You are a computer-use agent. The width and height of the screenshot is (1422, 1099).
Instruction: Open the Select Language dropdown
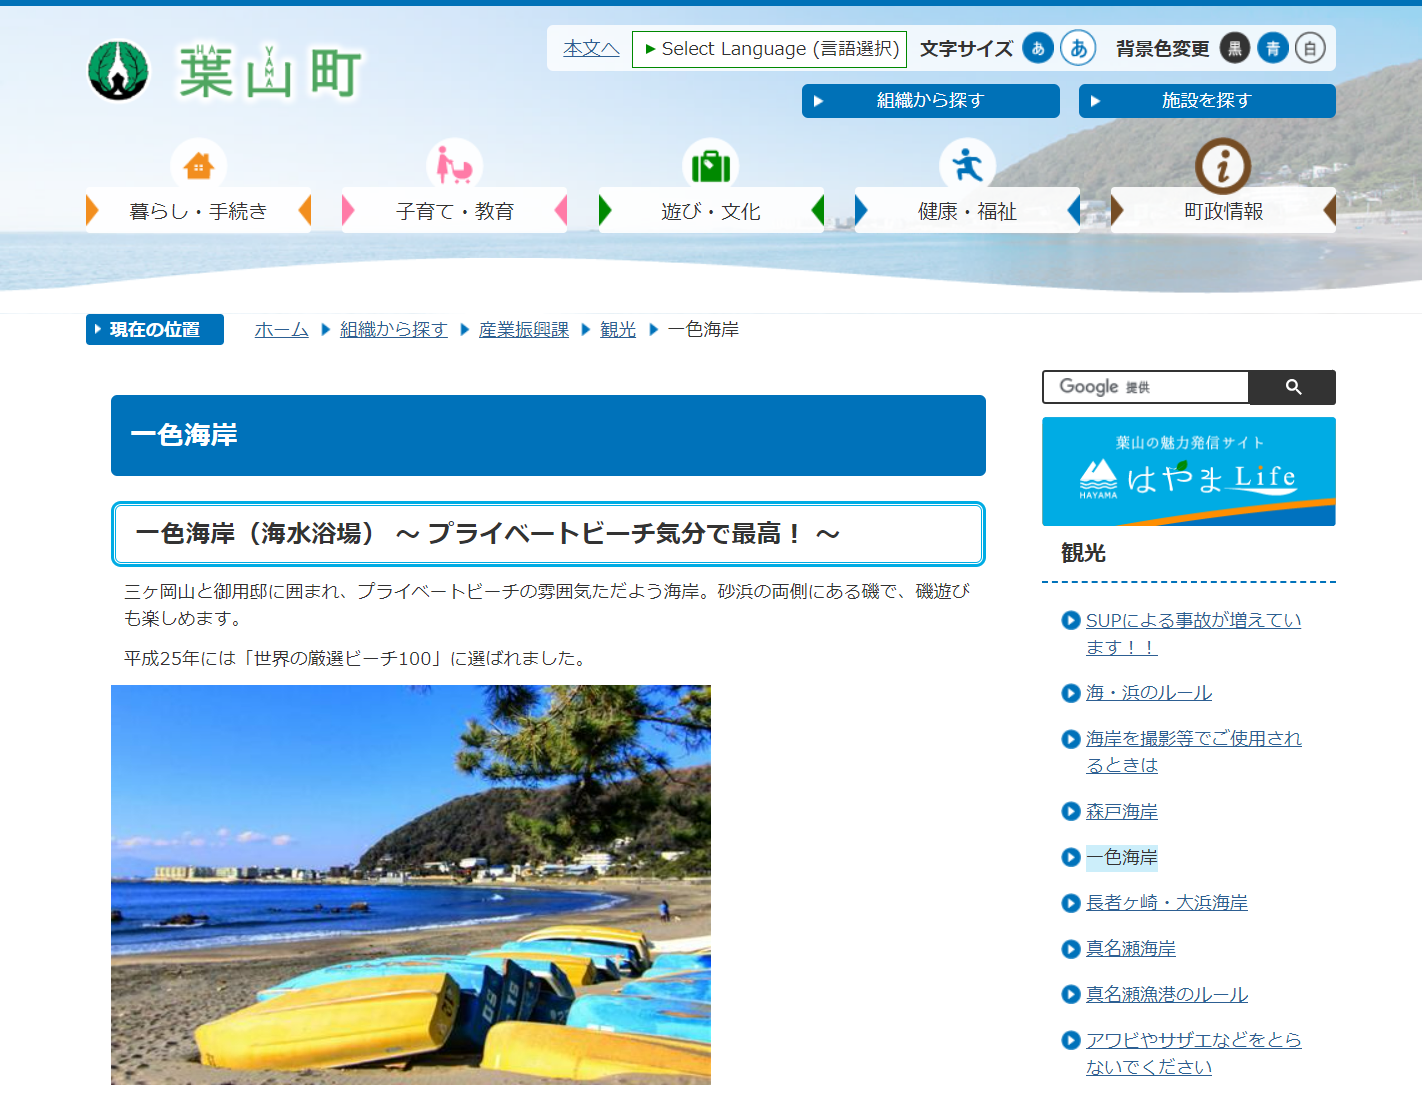tap(769, 49)
